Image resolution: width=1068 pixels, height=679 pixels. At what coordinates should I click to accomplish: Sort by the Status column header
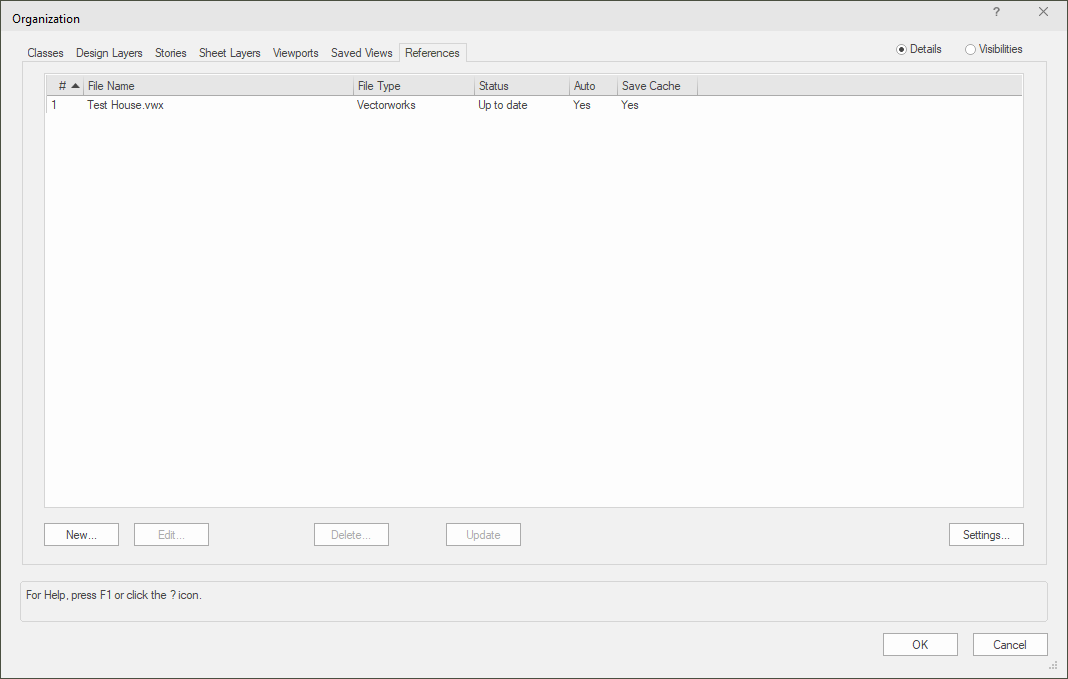pyautogui.click(x=520, y=86)
